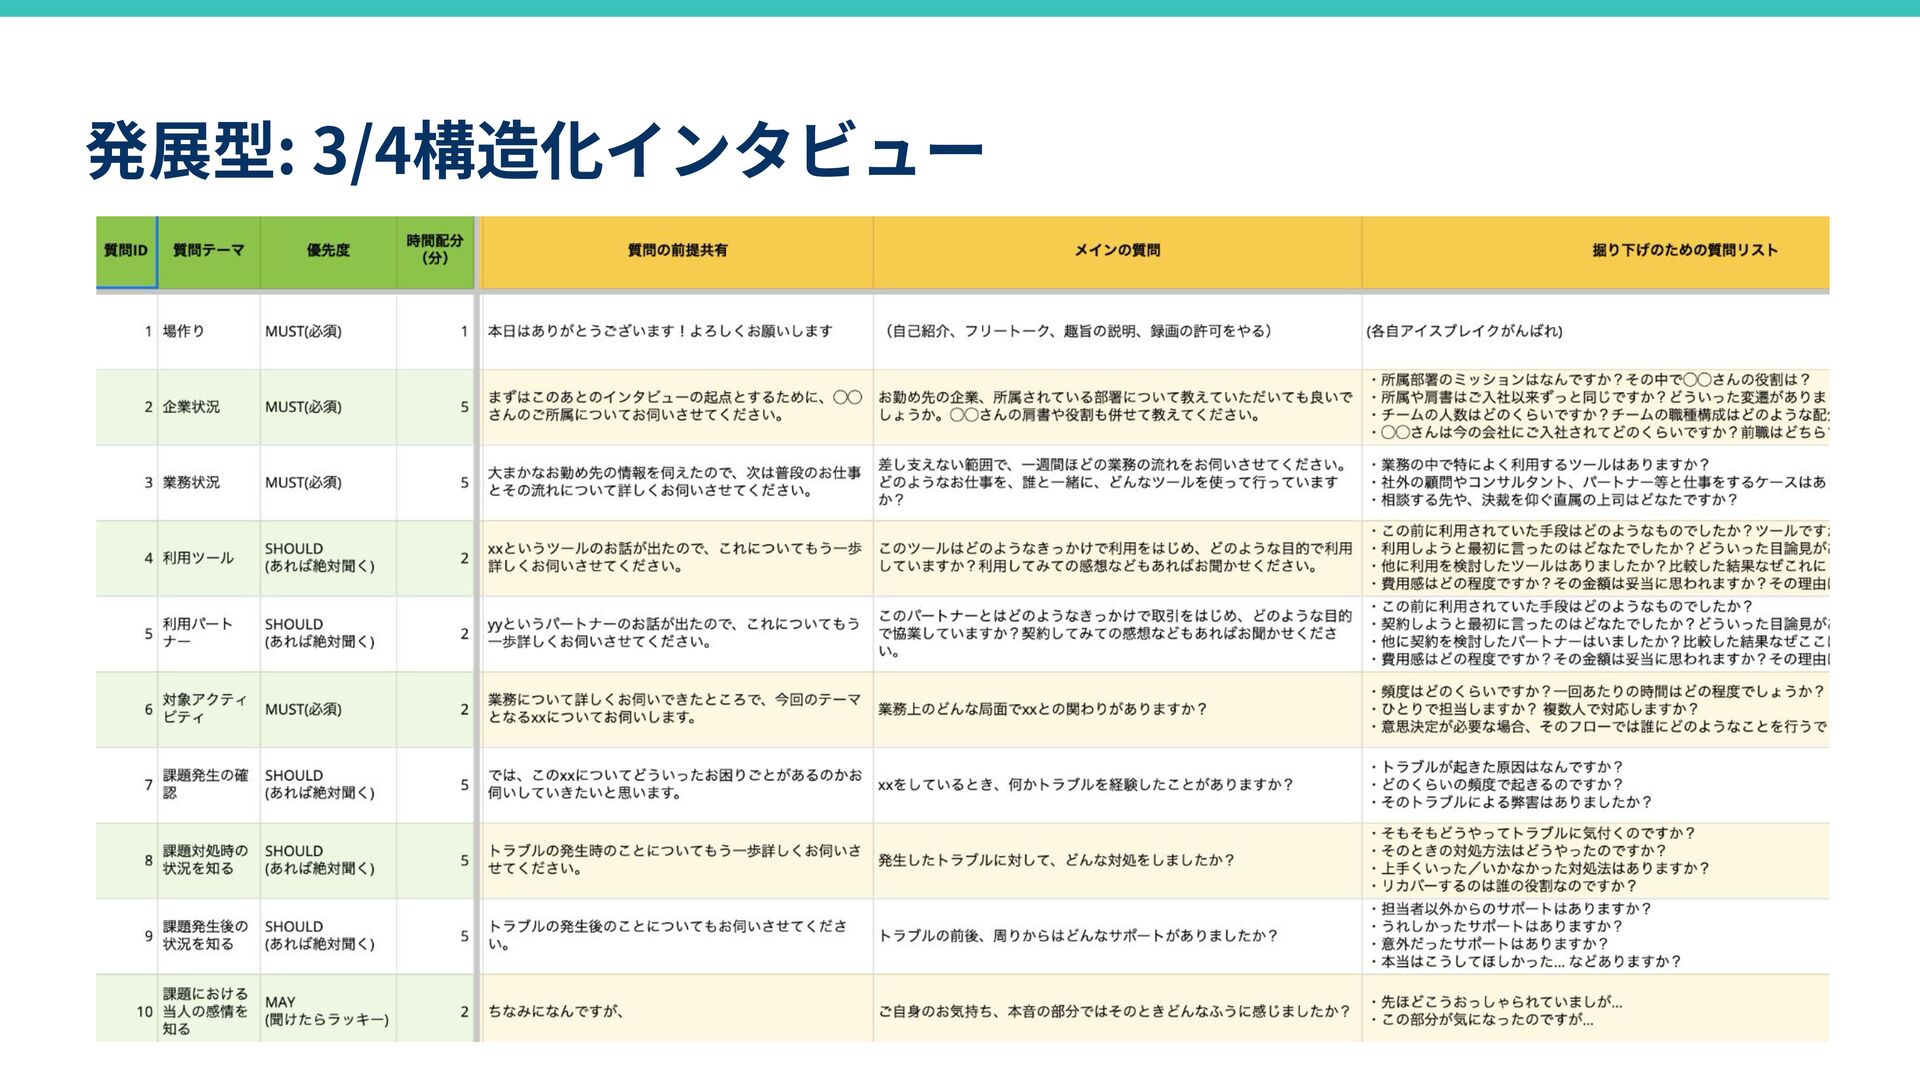1920x1080 pixels.
Task: Select the 業務状況 theme cell
Action: coord(191,482)
